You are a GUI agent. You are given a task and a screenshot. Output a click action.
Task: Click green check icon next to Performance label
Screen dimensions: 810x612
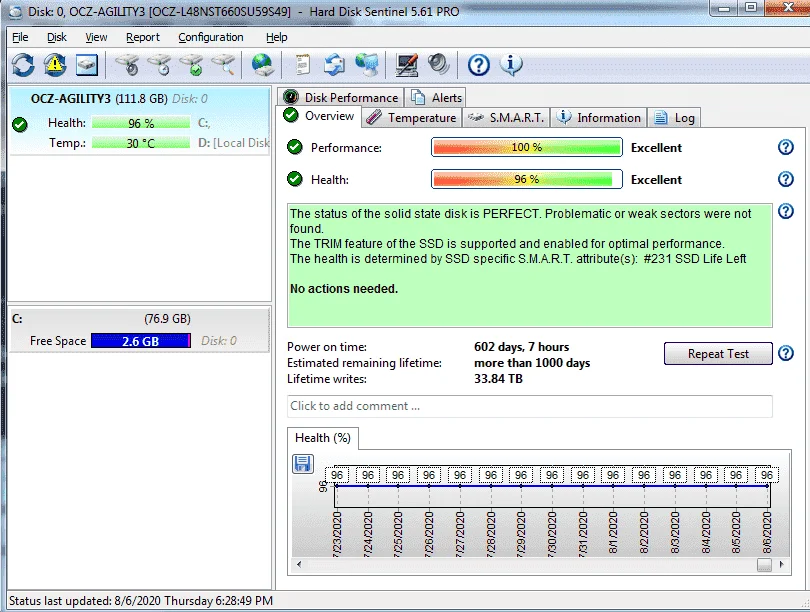295,147
